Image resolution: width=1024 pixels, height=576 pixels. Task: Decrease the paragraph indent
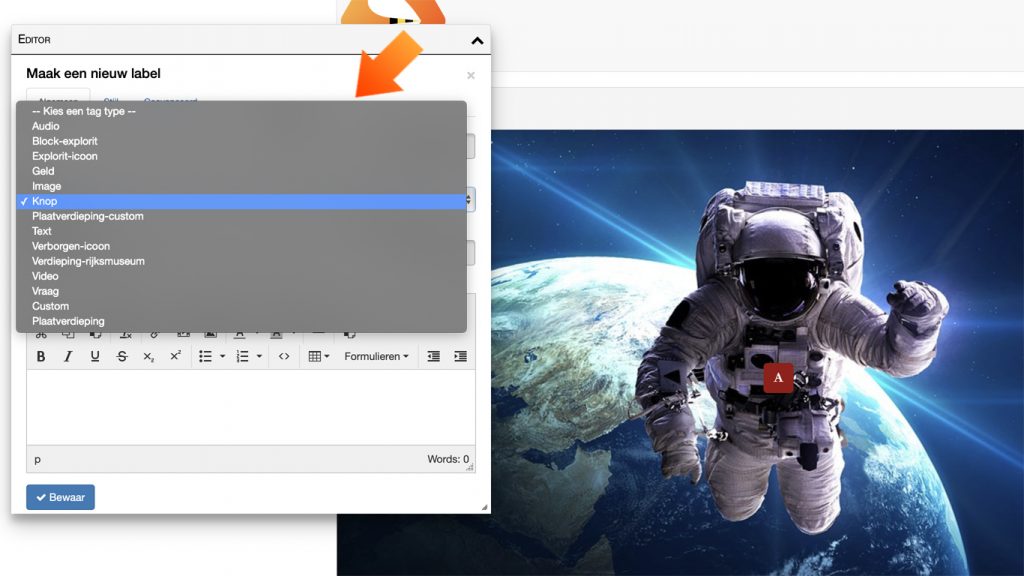[x=433, y=356]
